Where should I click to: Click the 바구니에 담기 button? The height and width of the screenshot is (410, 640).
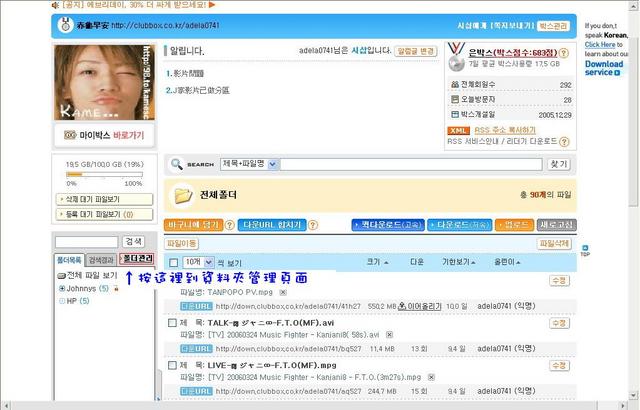click(x=193, y=225)
